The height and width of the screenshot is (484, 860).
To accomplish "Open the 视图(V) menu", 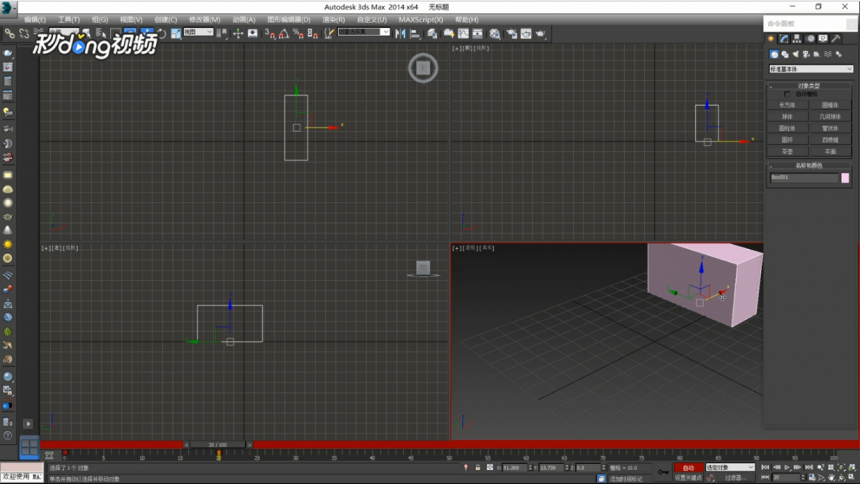I will pos(131,20).
